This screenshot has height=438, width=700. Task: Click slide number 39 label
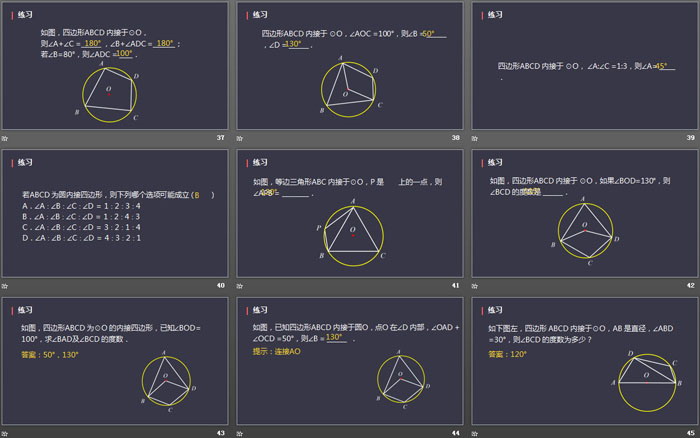pyautogui.click(x=691, y=138)
